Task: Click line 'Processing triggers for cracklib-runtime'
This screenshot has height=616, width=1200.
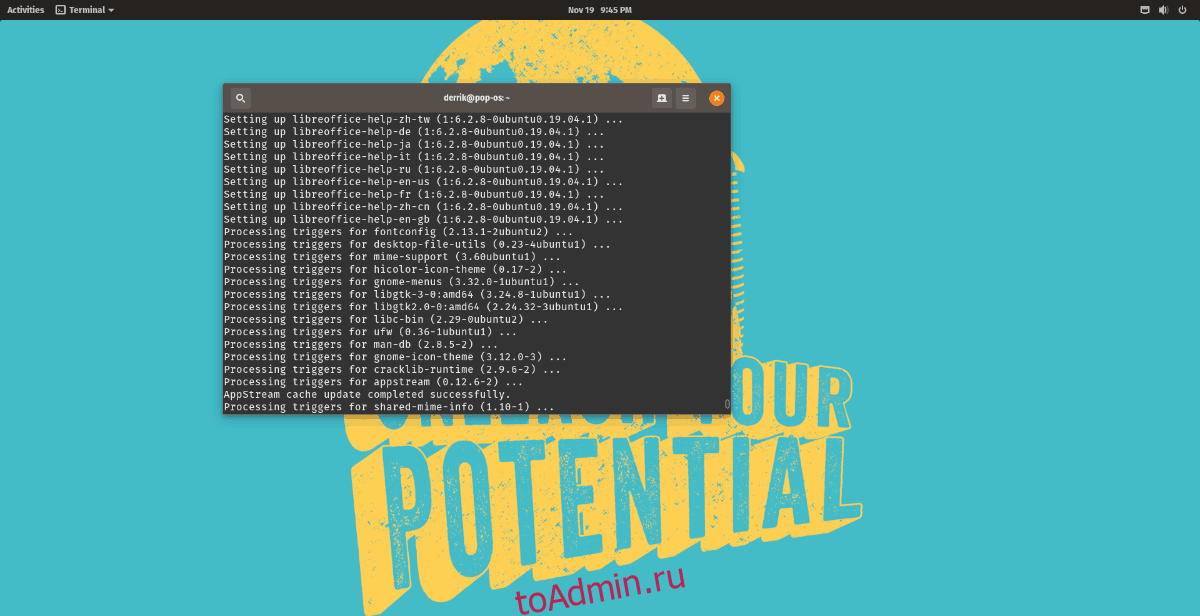Action: tap(392, 370)
